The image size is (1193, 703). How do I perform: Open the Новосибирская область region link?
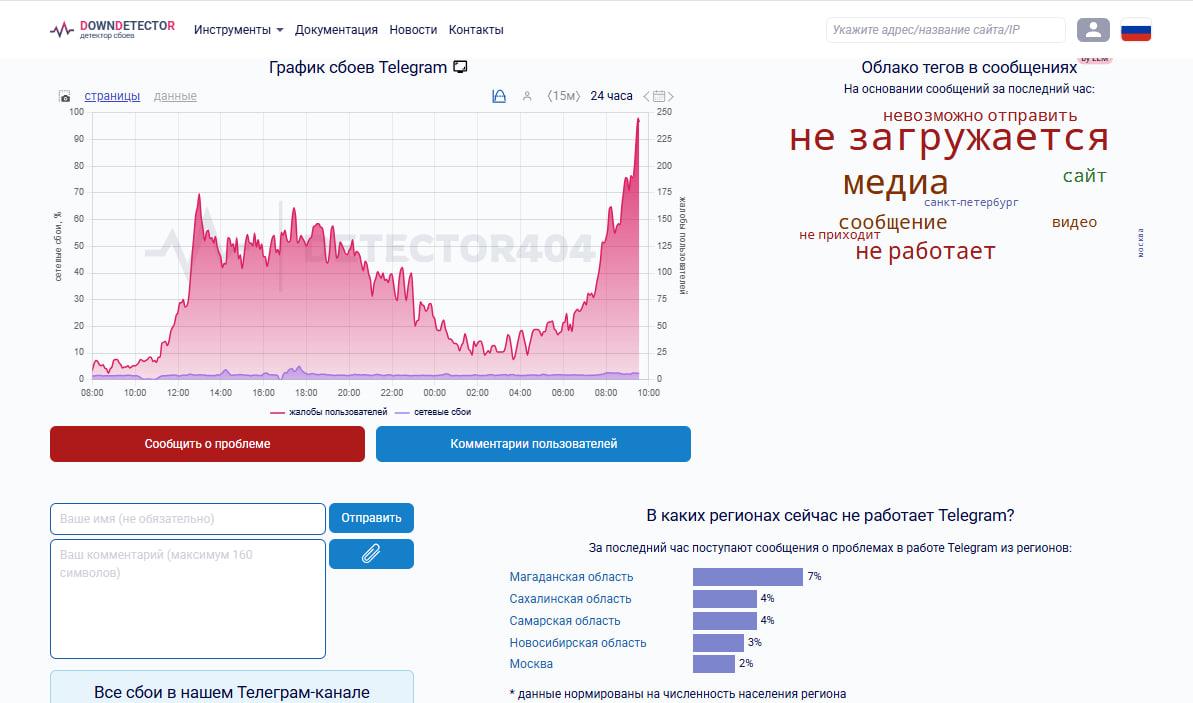pyautogui.click(x=577, y=642)
